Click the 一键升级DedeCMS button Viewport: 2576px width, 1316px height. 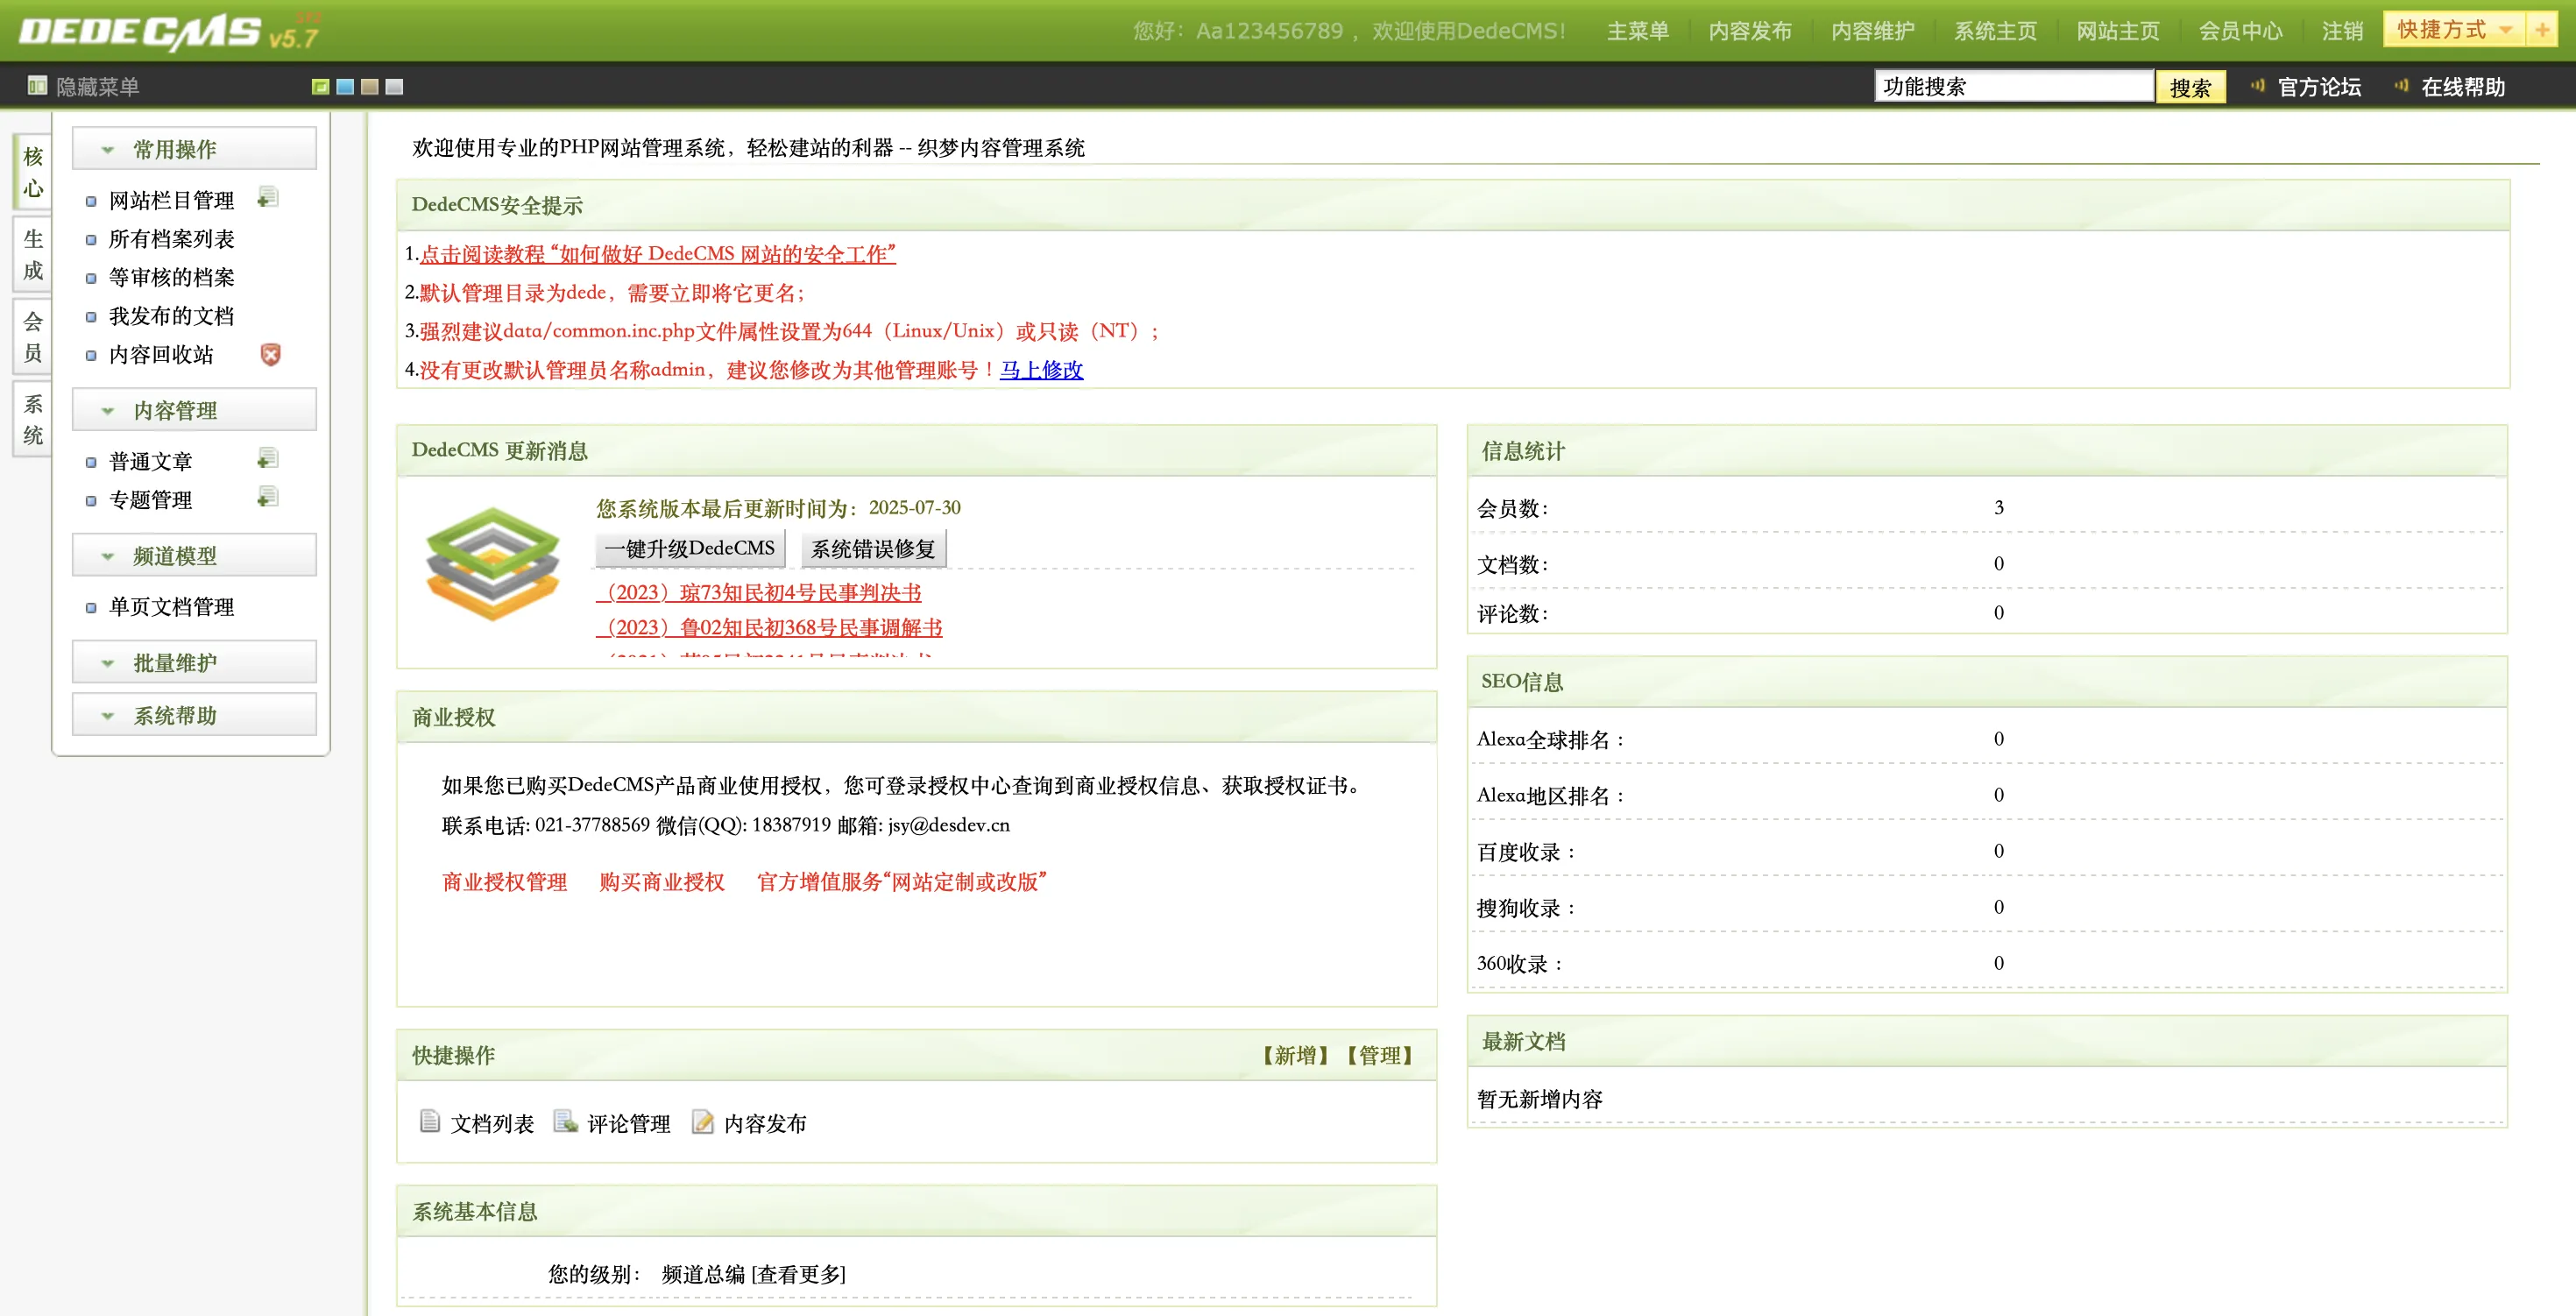690,548
